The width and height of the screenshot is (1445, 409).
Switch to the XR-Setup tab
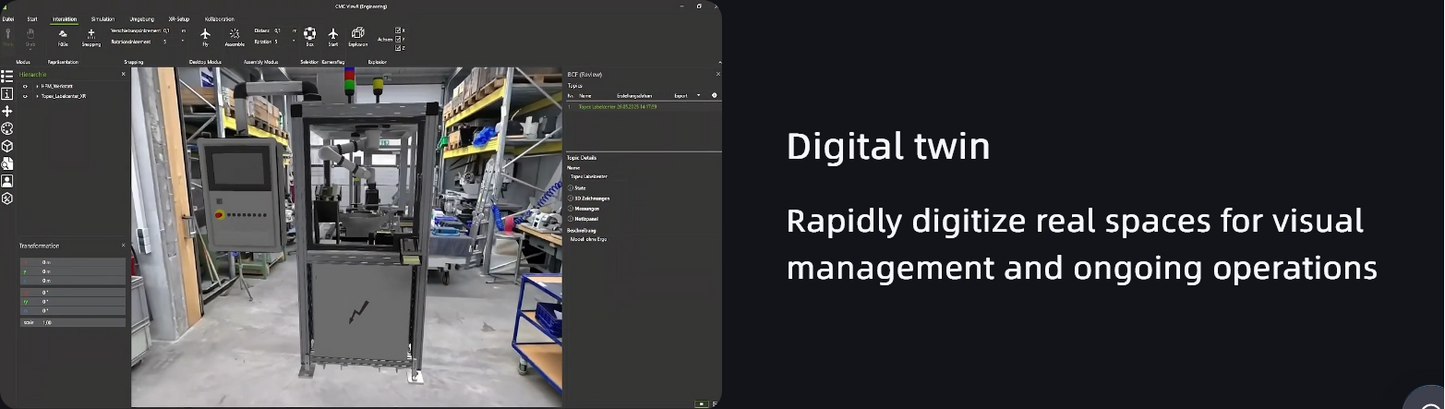pyautogui.click(x=179, y=19)
